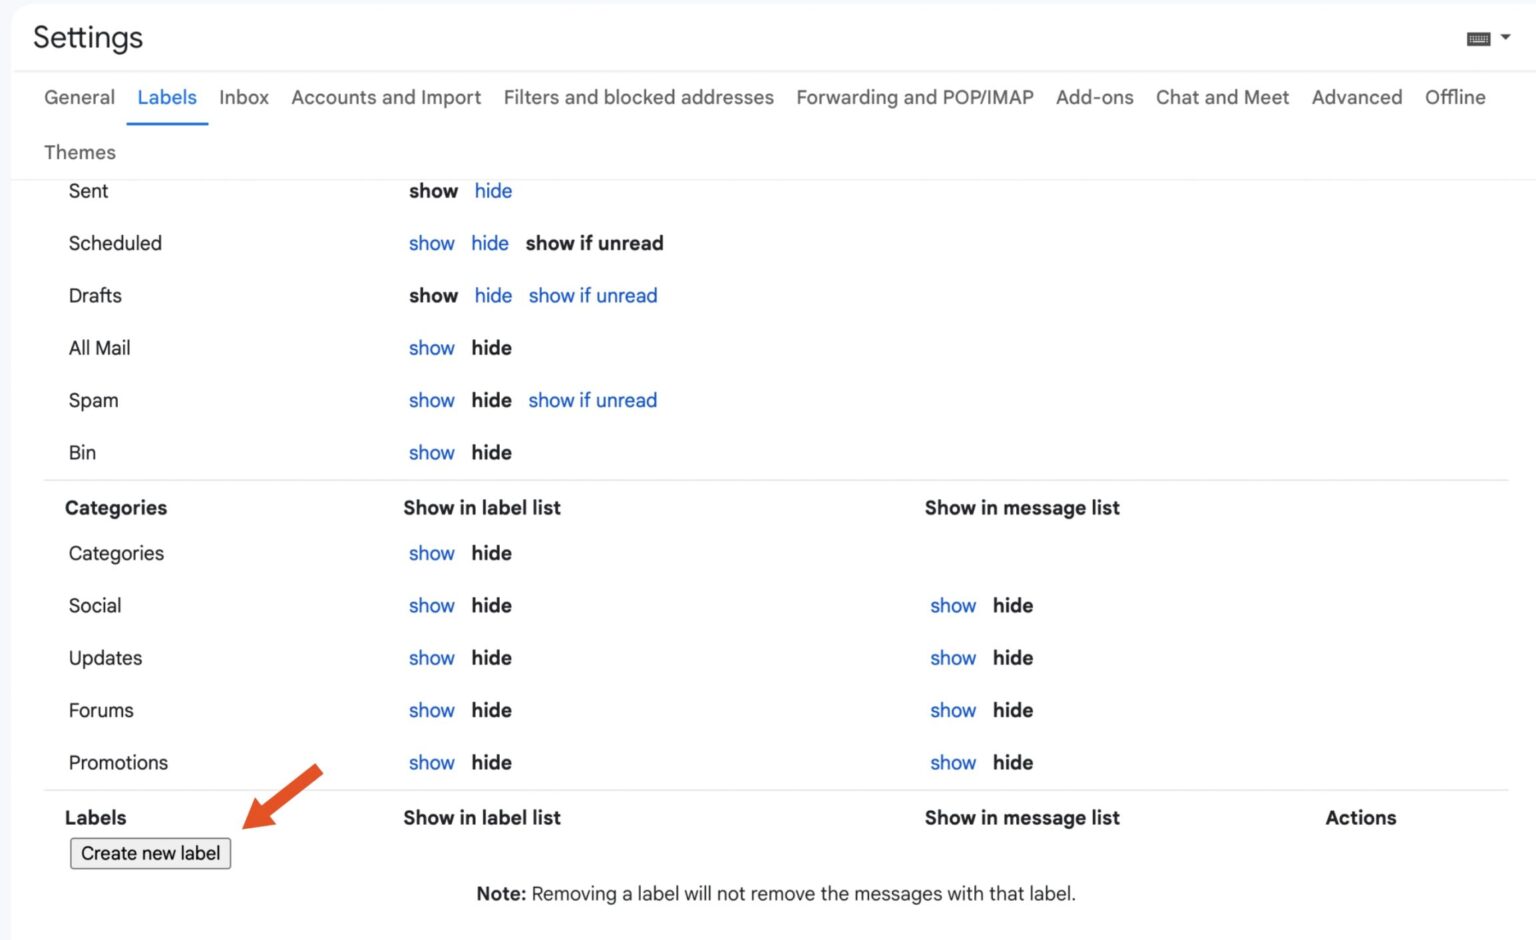Hide the Sent label from label list
This screenshot has width=1536, height=940.
tap(493, 191)
